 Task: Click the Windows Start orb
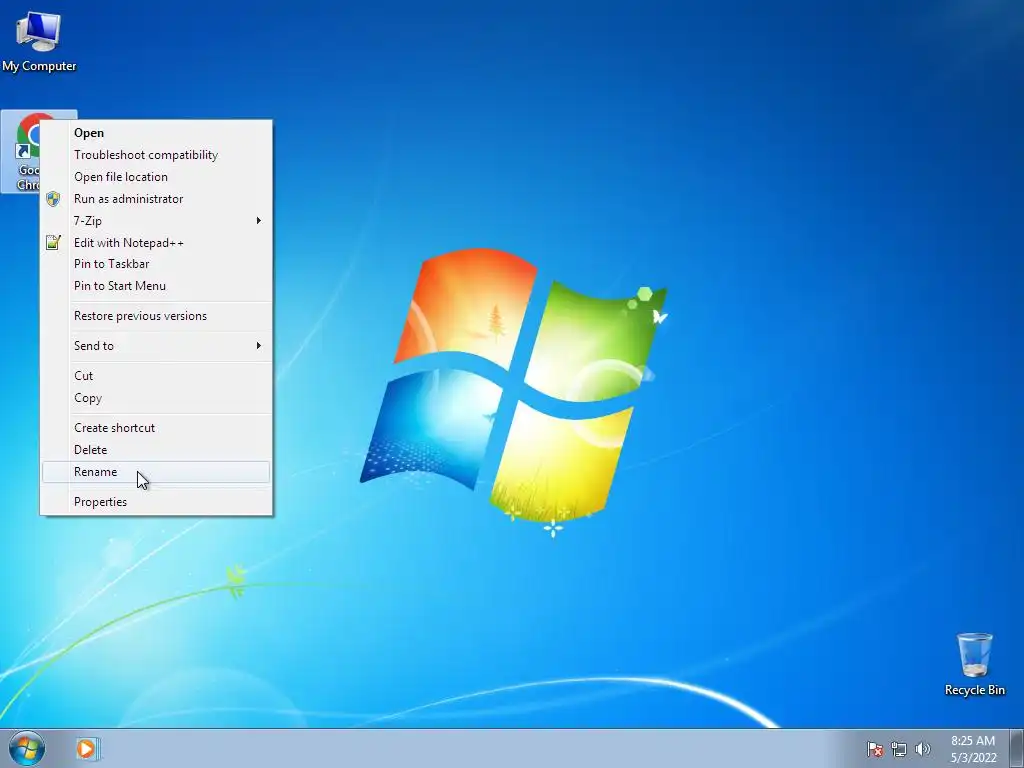coord(27,748)
